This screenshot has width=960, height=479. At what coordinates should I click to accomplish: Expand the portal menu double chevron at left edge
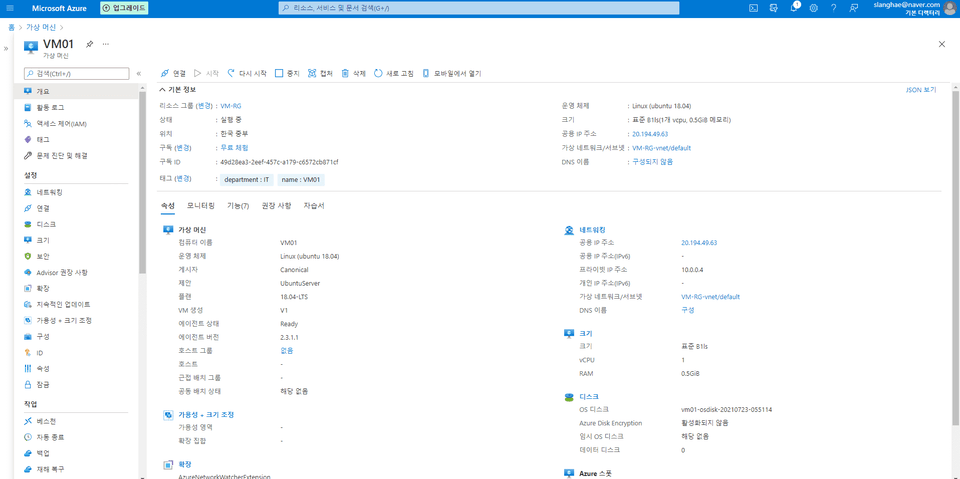coord(6,48)
